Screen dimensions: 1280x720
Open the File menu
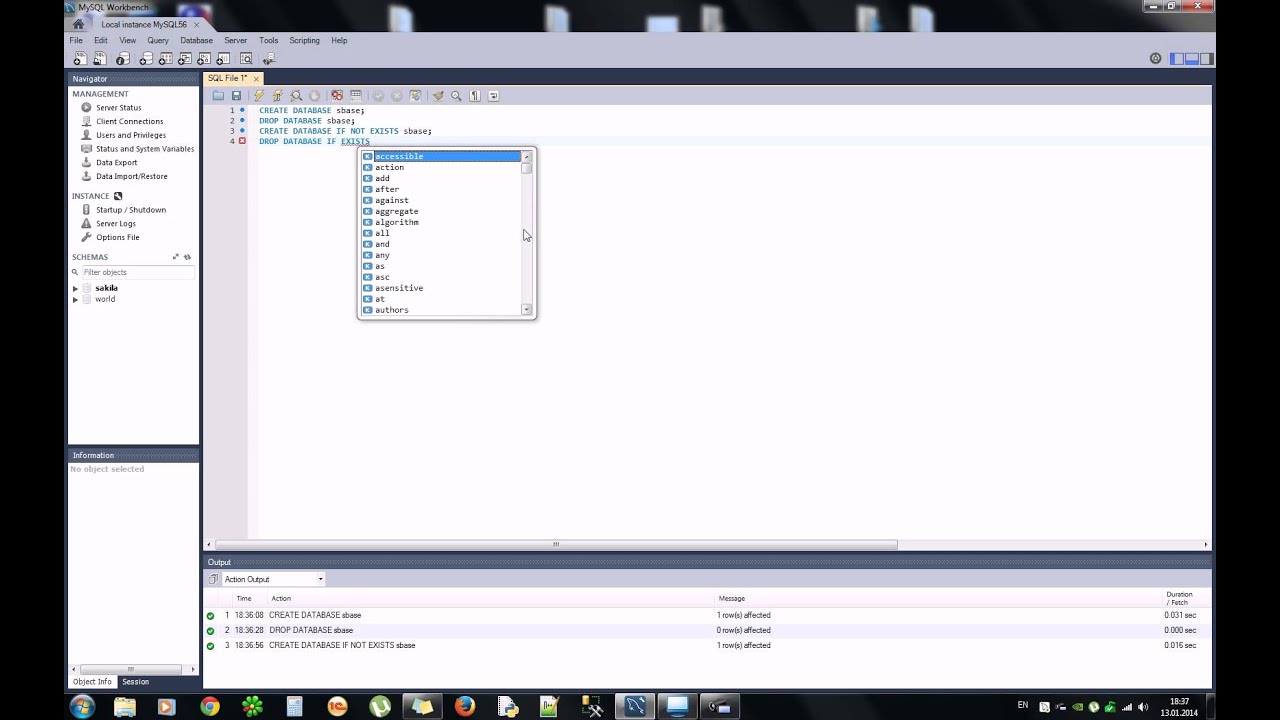coord(76,41)
